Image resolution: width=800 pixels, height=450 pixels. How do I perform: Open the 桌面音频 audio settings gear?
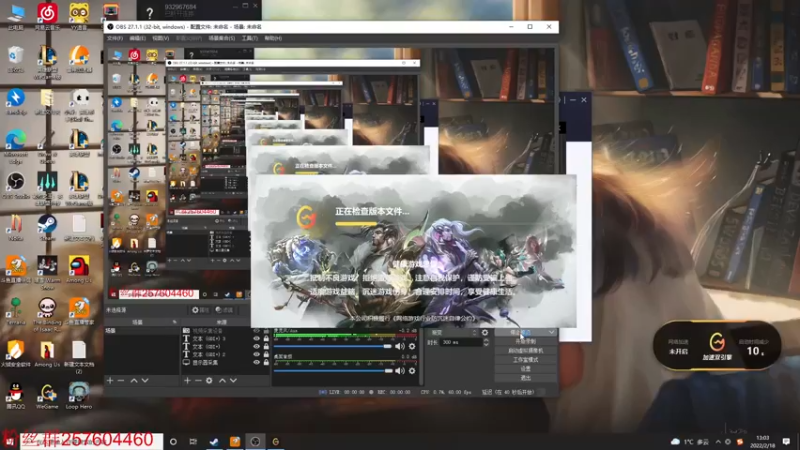click(412, 371)
